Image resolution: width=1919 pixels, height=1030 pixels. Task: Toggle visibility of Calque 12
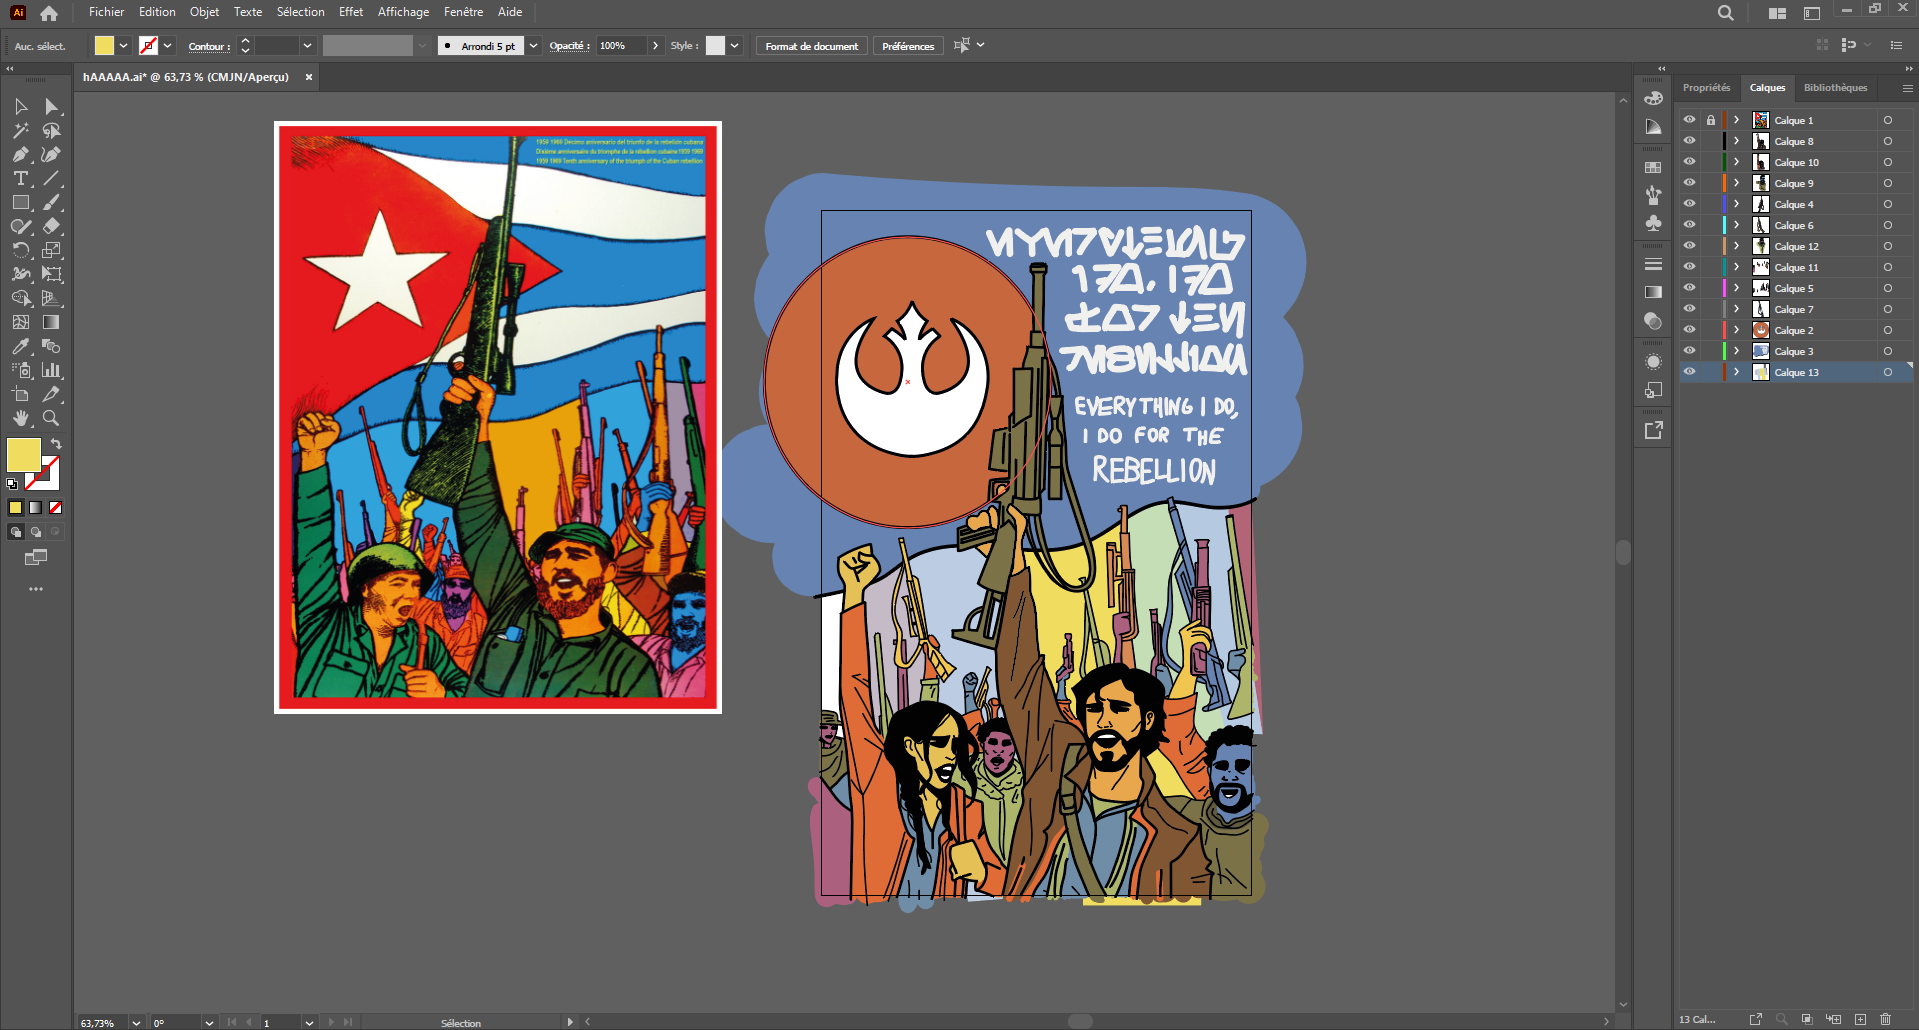(1689, 246)
